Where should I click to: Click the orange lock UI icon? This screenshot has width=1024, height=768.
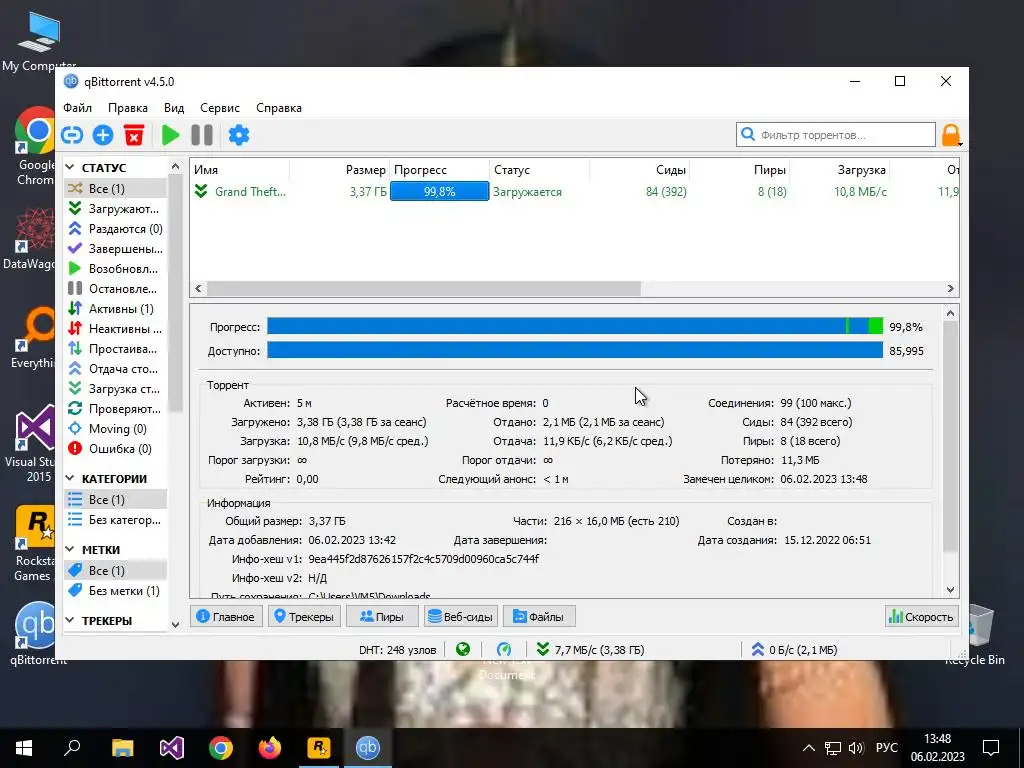pos(951,135)
